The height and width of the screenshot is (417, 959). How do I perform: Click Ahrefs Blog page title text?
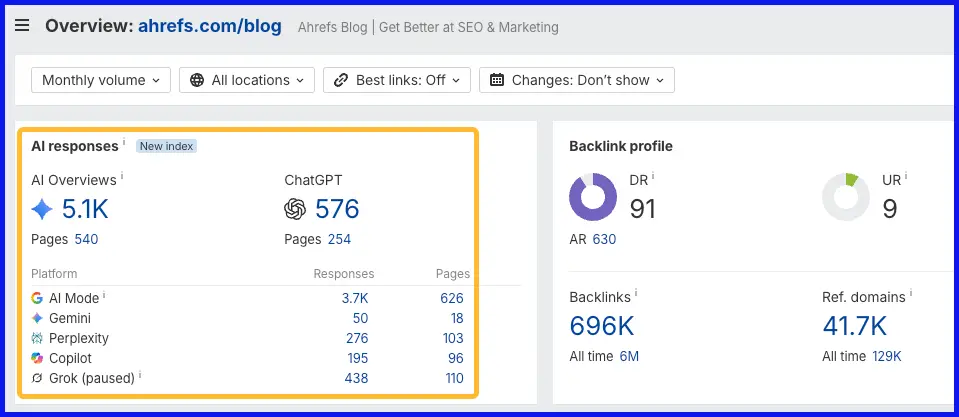click(x=428, y=27)
